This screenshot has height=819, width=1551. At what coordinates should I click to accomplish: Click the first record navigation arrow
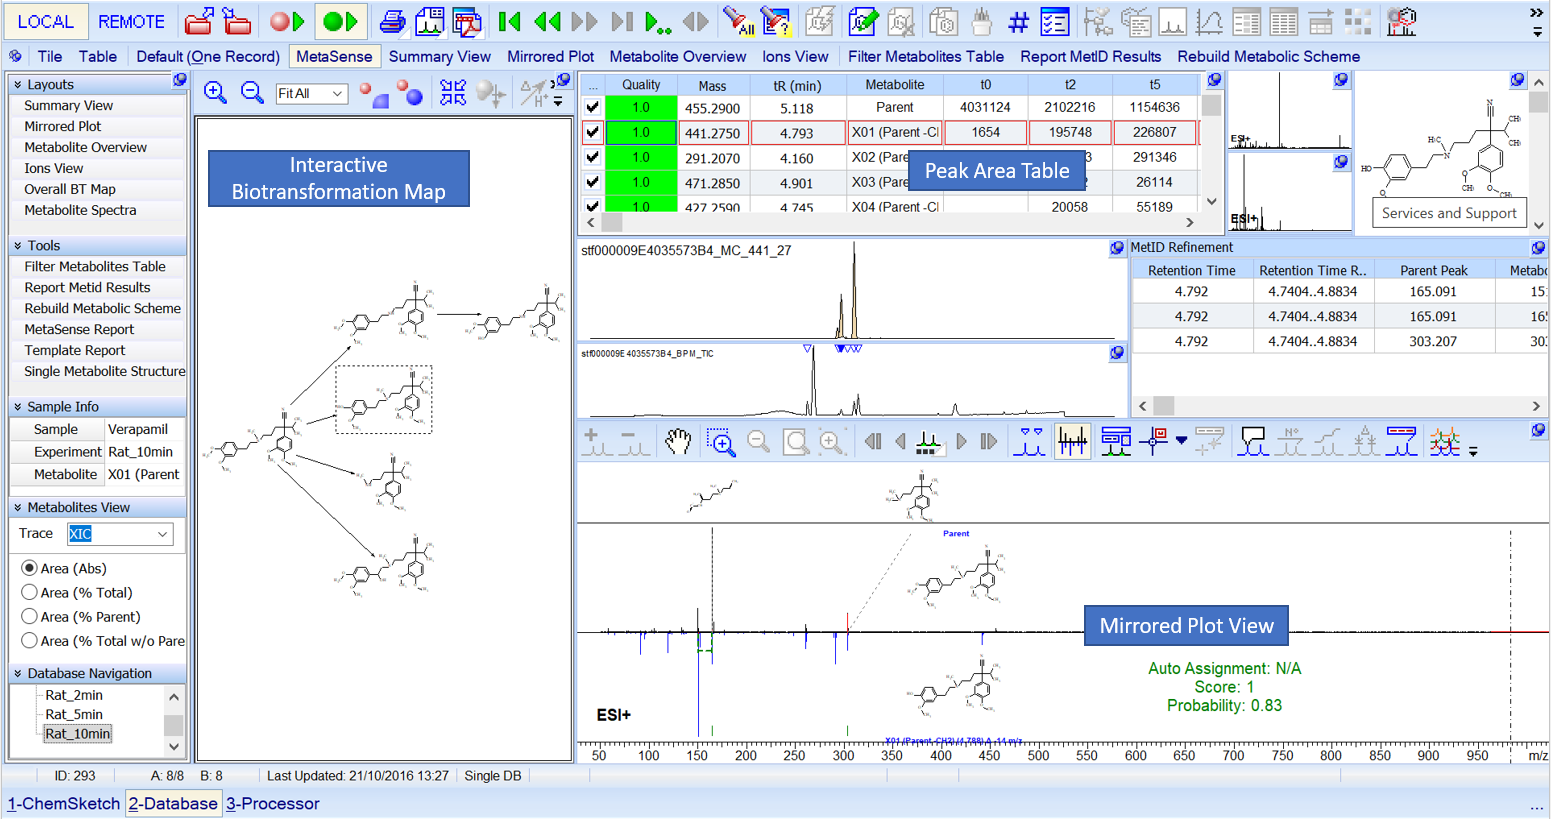pyautogui.click(x=509, y=21)
